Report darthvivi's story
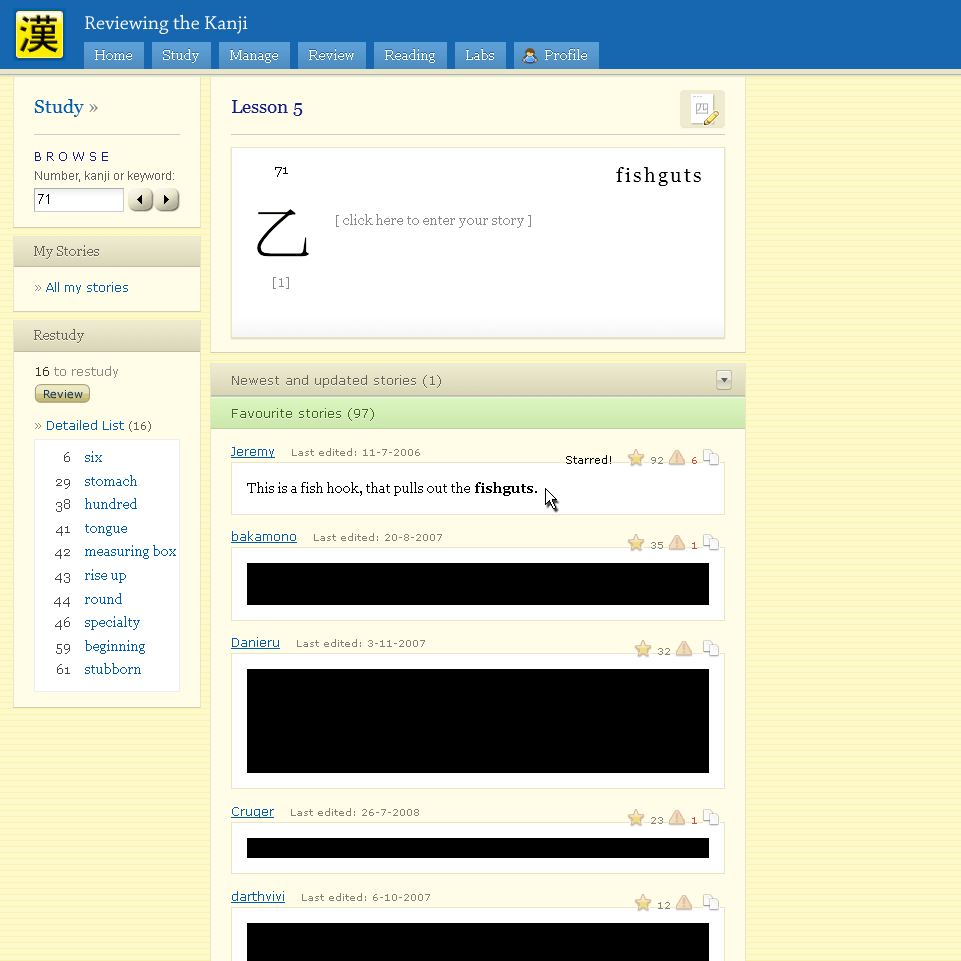 [x=684, y=903]
